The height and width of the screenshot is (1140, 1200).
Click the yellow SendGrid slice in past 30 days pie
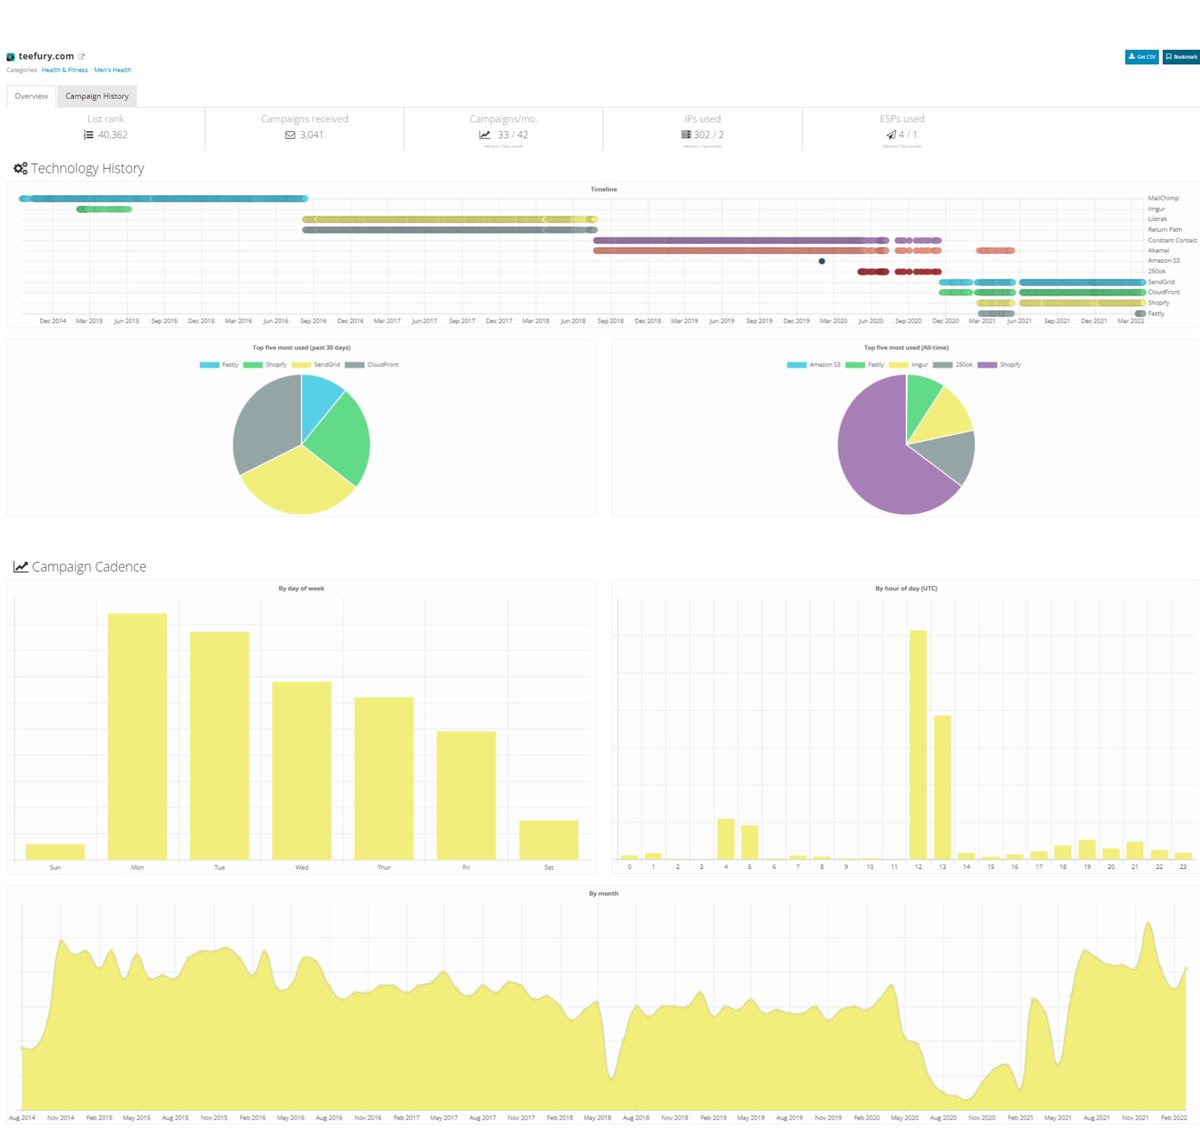[x=298, y=482]
